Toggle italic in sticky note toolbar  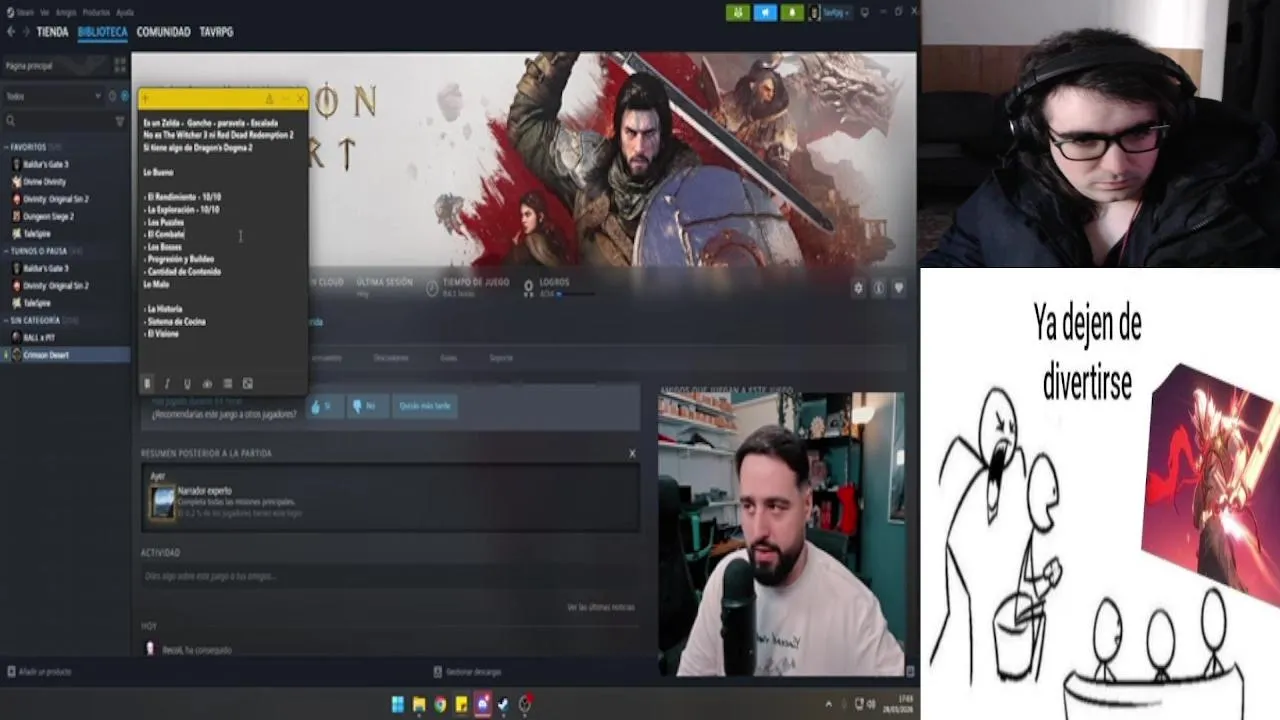pyautogui.click(x=167, y=384)
